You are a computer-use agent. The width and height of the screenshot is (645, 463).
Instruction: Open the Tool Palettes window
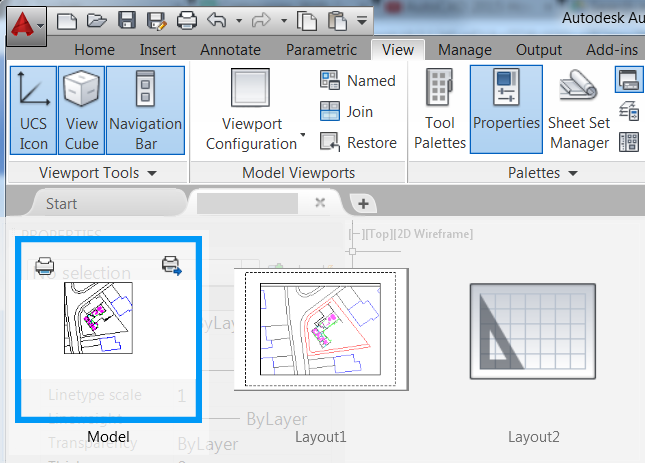pyautogui.click(x=440, y=109)
